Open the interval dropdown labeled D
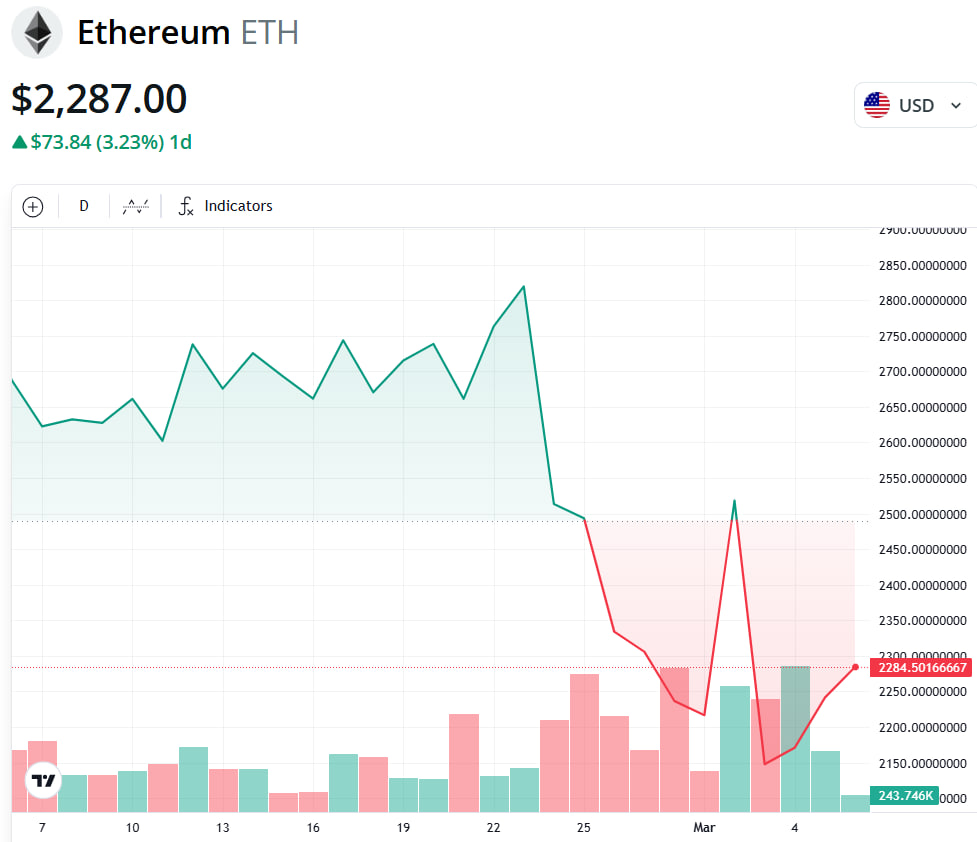 (x=83, y=206)
